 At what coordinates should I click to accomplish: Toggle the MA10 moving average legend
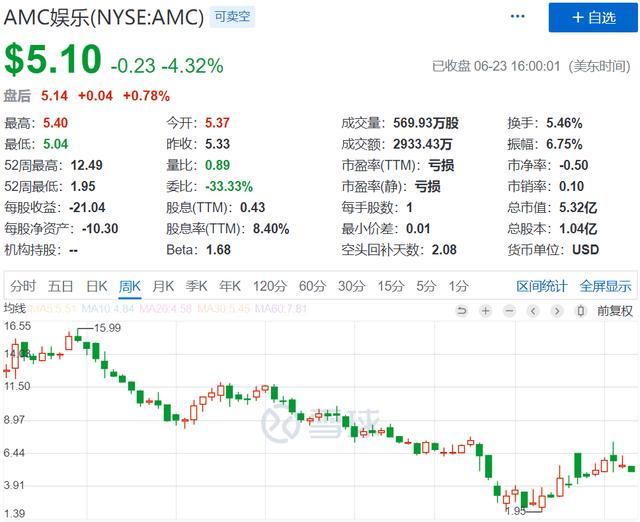(x=108, y=308)
